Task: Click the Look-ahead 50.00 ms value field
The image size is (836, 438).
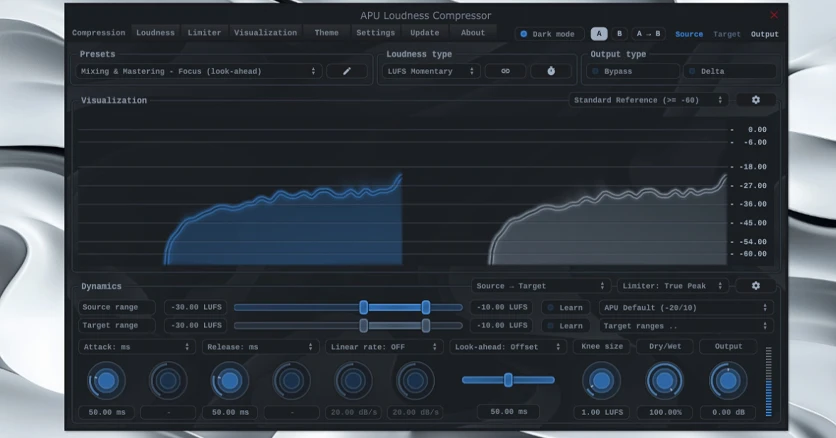Action: coord(509,412)
